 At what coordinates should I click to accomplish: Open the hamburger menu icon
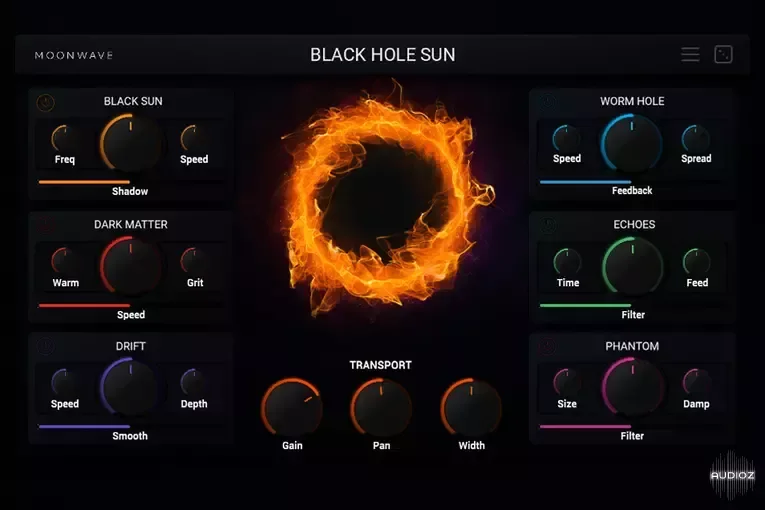point(690,55)
